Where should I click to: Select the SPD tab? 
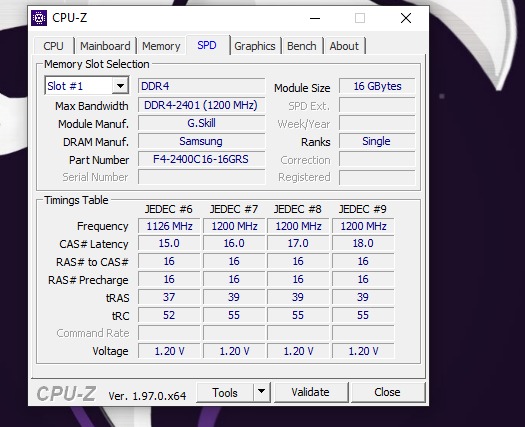coord(207,45)
